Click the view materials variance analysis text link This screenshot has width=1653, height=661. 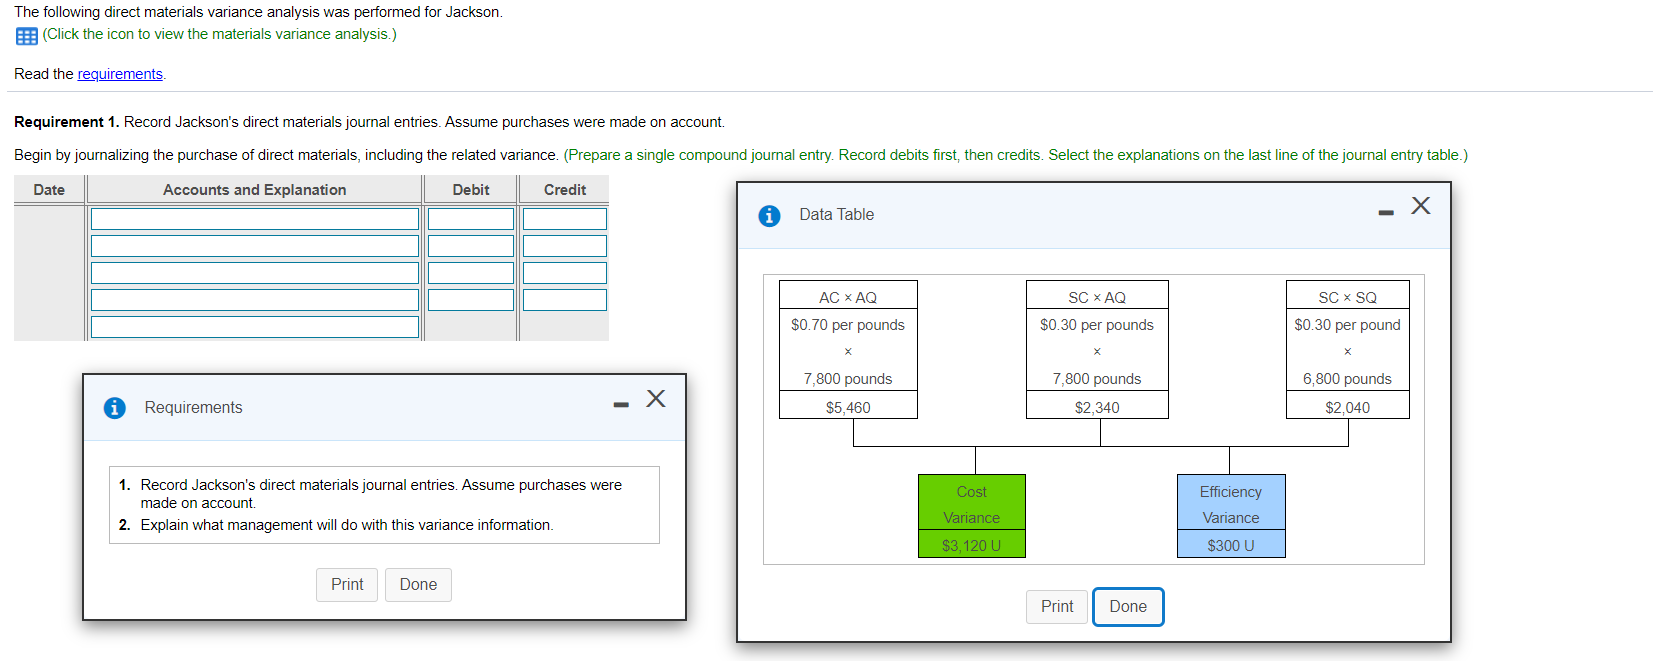[220, 34]
